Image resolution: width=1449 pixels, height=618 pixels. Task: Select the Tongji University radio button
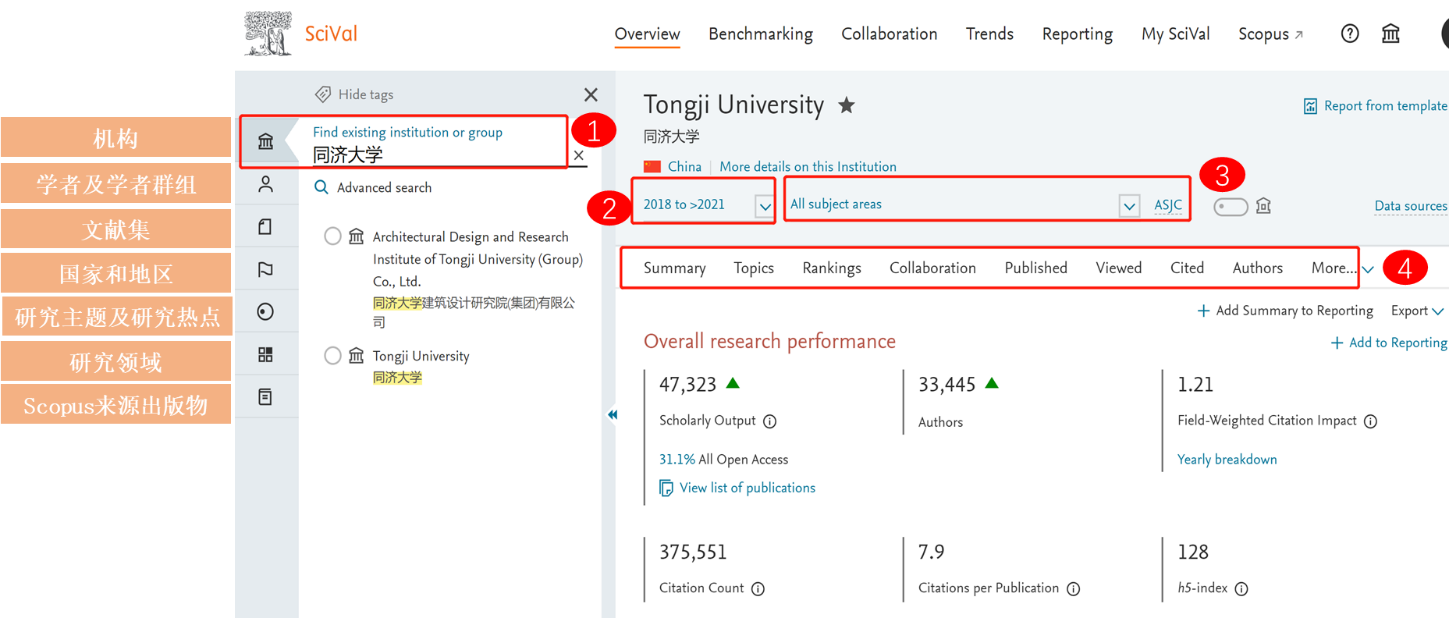coord(333,356)
